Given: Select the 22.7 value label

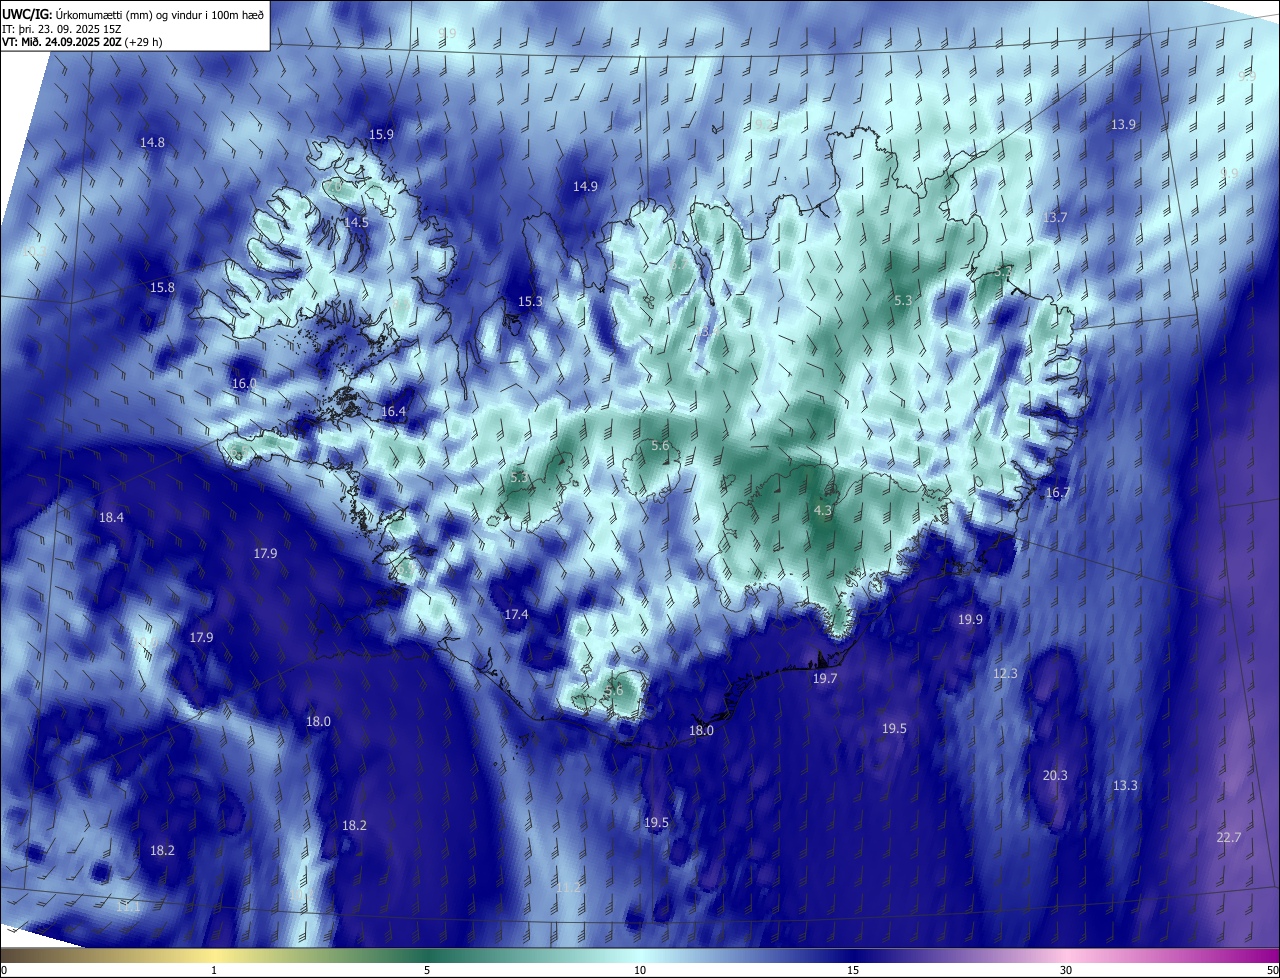Looking at the screenshot, I should [1229, 838].
